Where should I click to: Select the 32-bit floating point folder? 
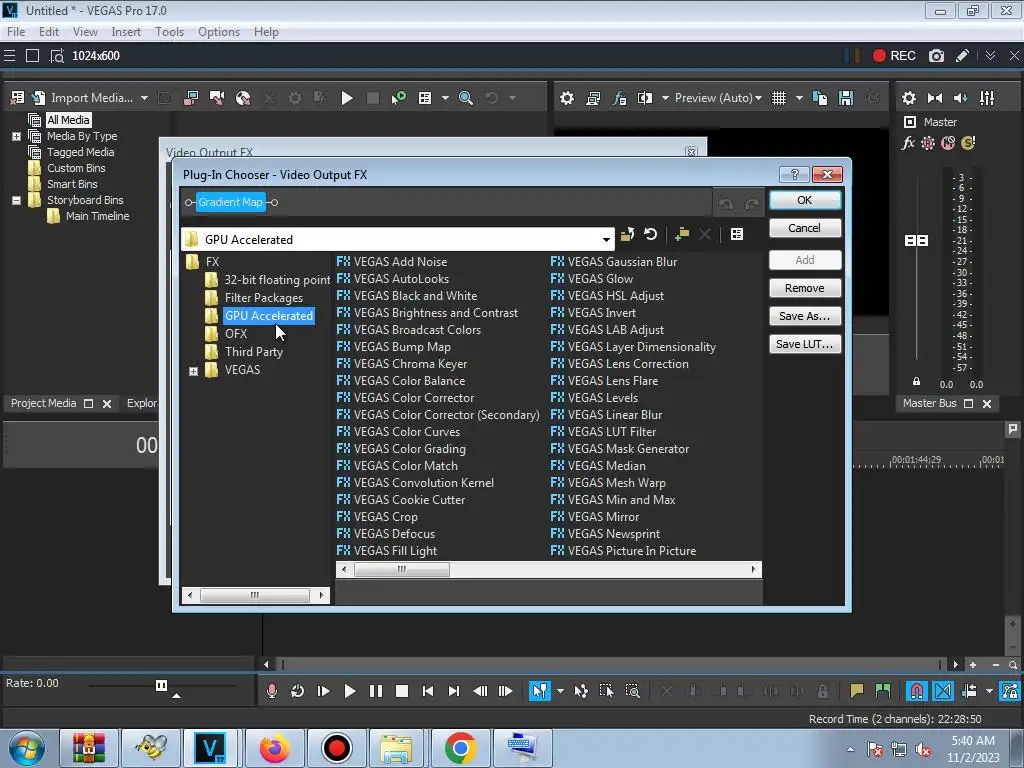point(277,280)
